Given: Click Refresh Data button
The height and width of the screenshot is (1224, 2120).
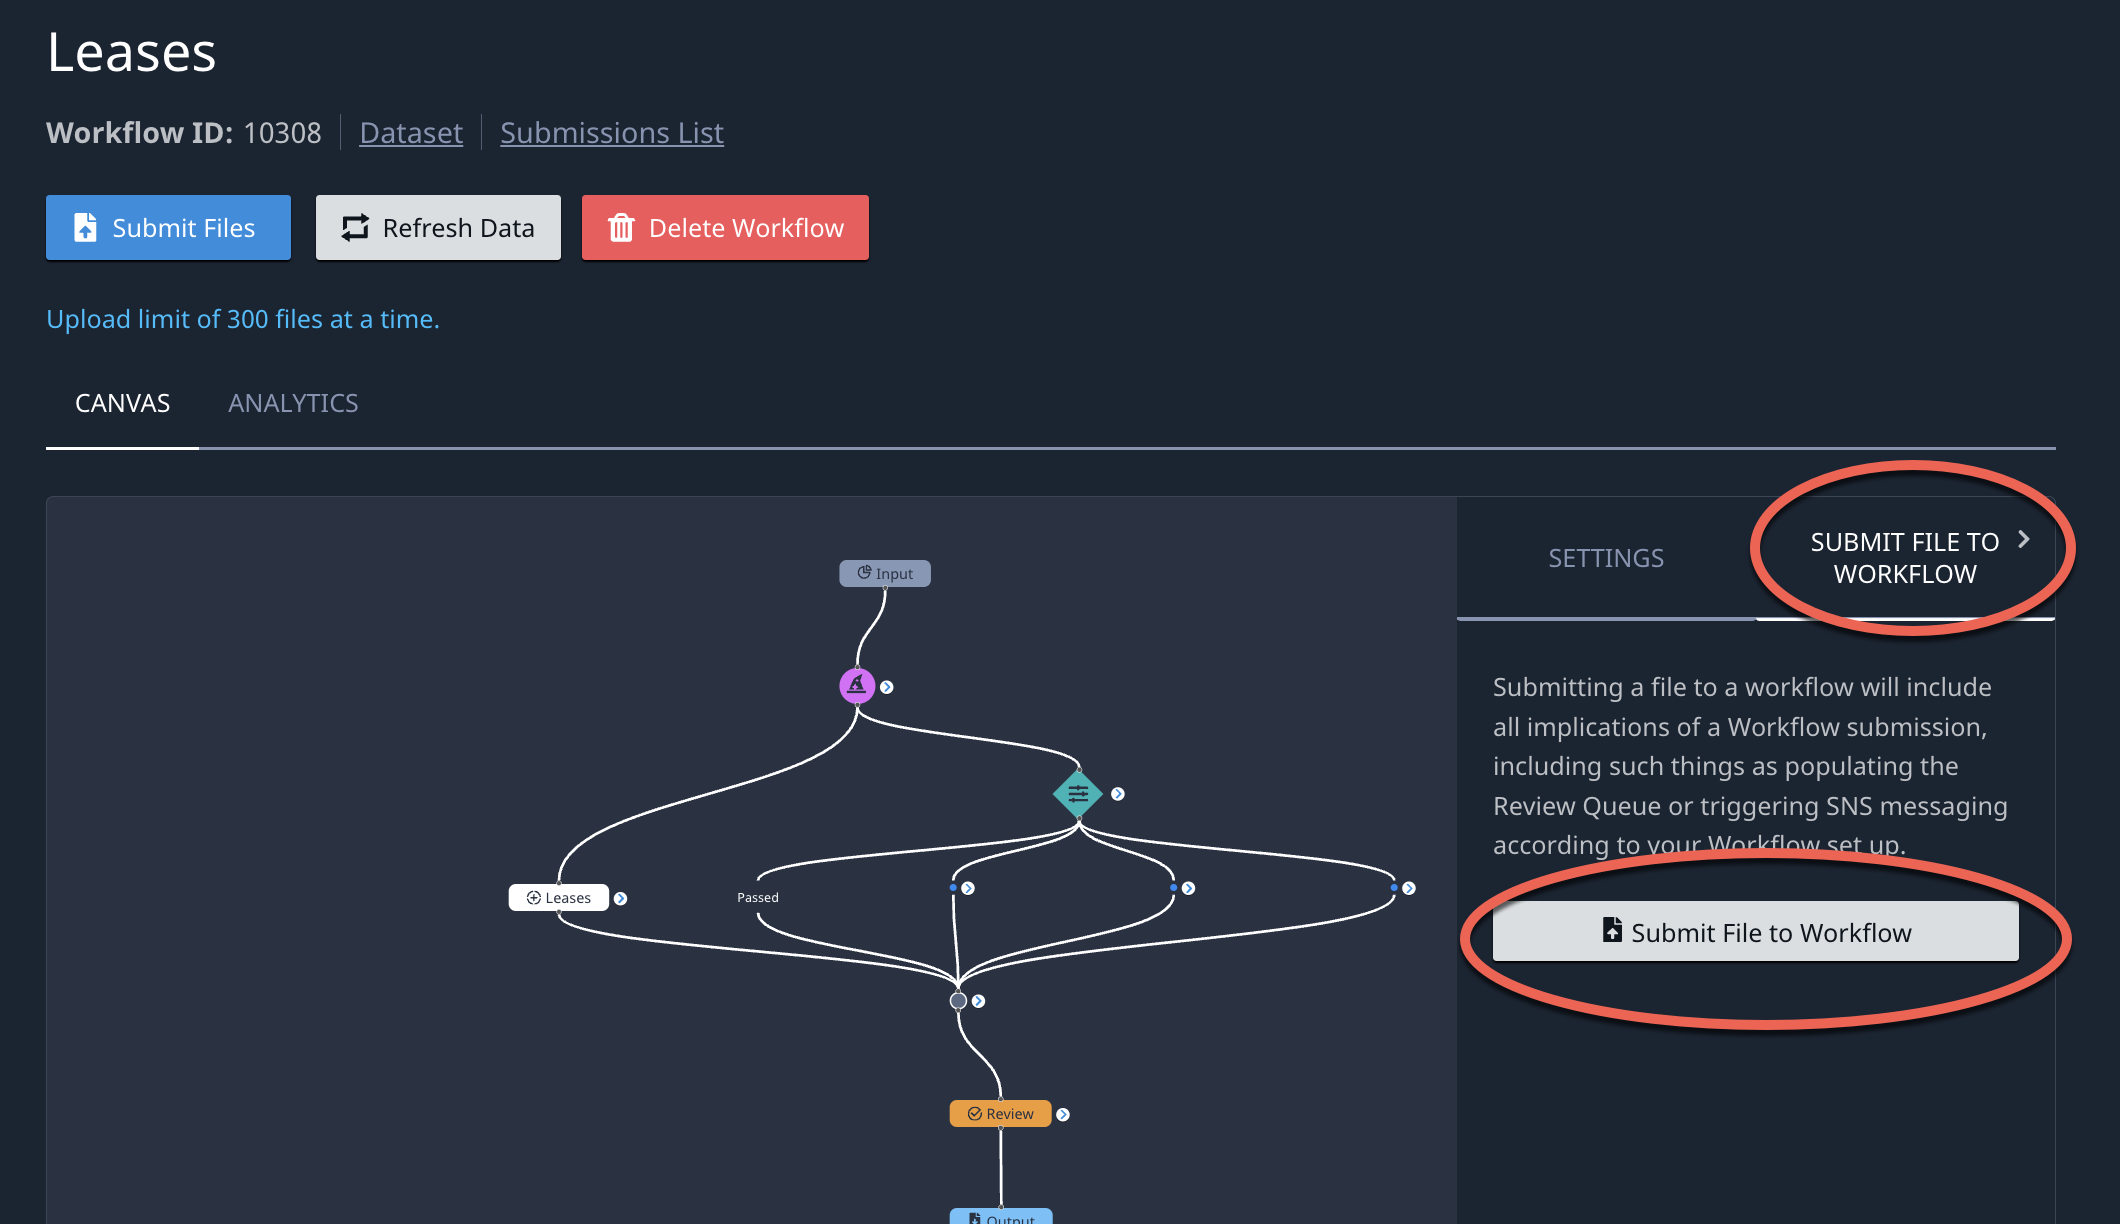Looking at the screenshot, I should tap(438, 228).
